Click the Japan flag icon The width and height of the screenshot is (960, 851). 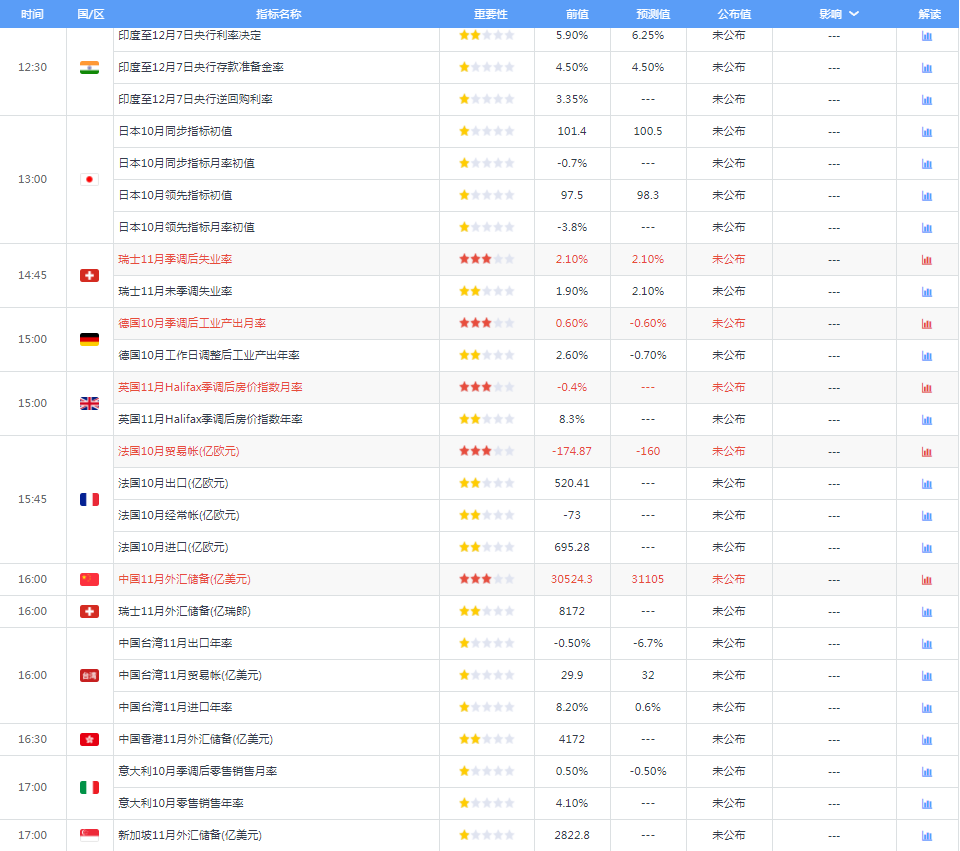pyautogui.click(x=89, y=179)
